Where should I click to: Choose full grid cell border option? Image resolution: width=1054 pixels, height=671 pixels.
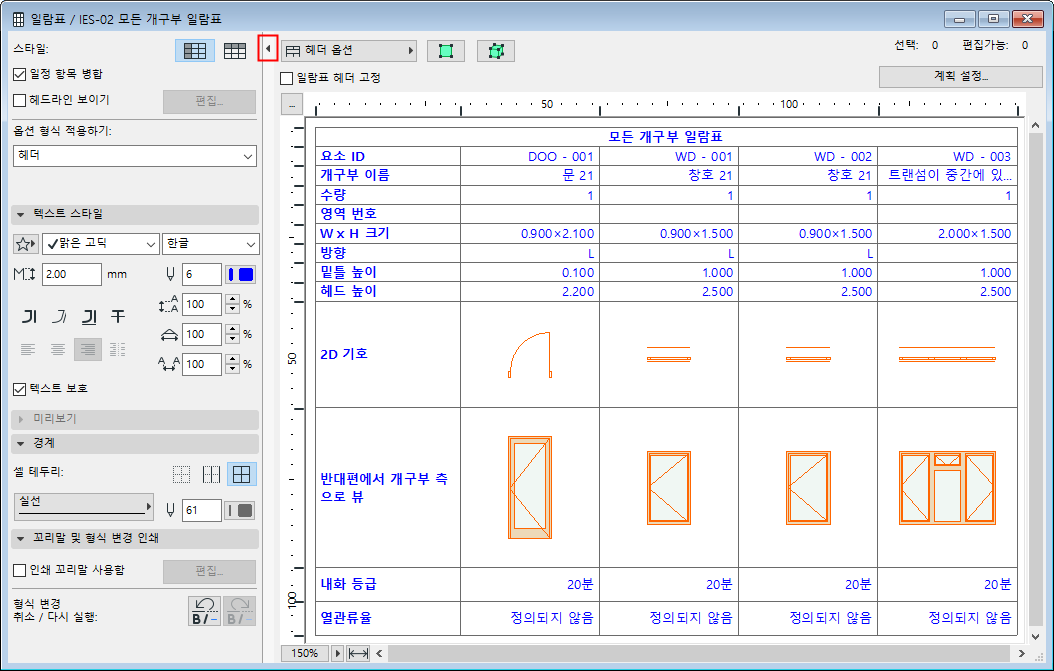coord(241,474)
